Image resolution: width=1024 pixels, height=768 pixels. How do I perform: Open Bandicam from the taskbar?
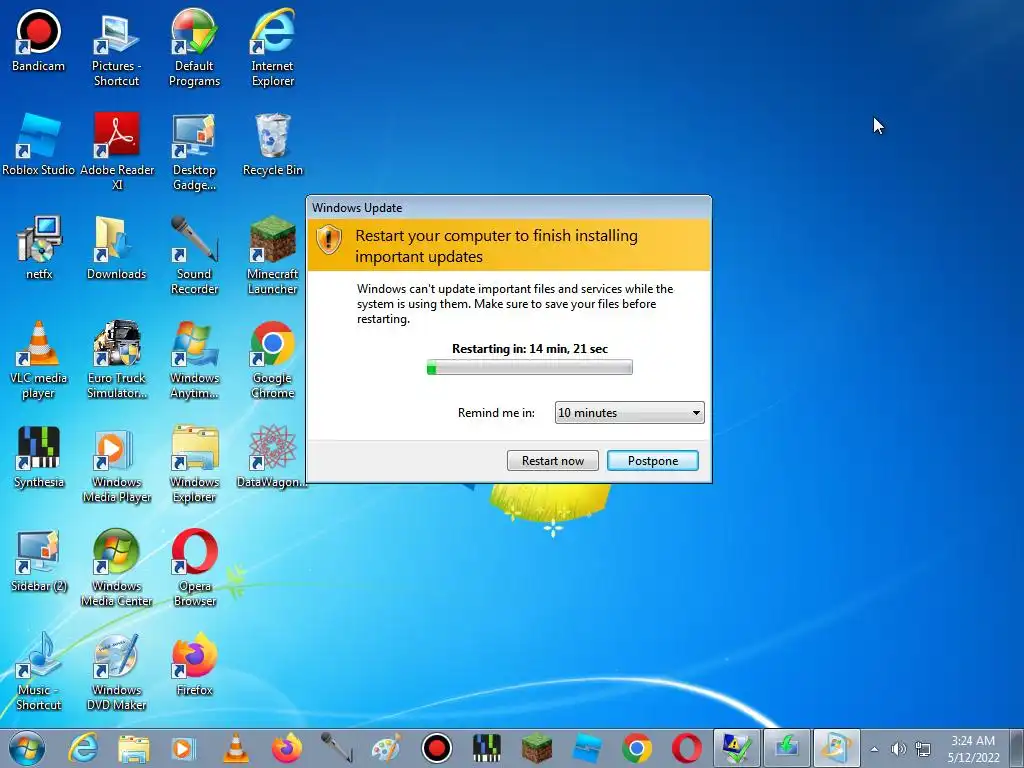(x=437, y=748)
